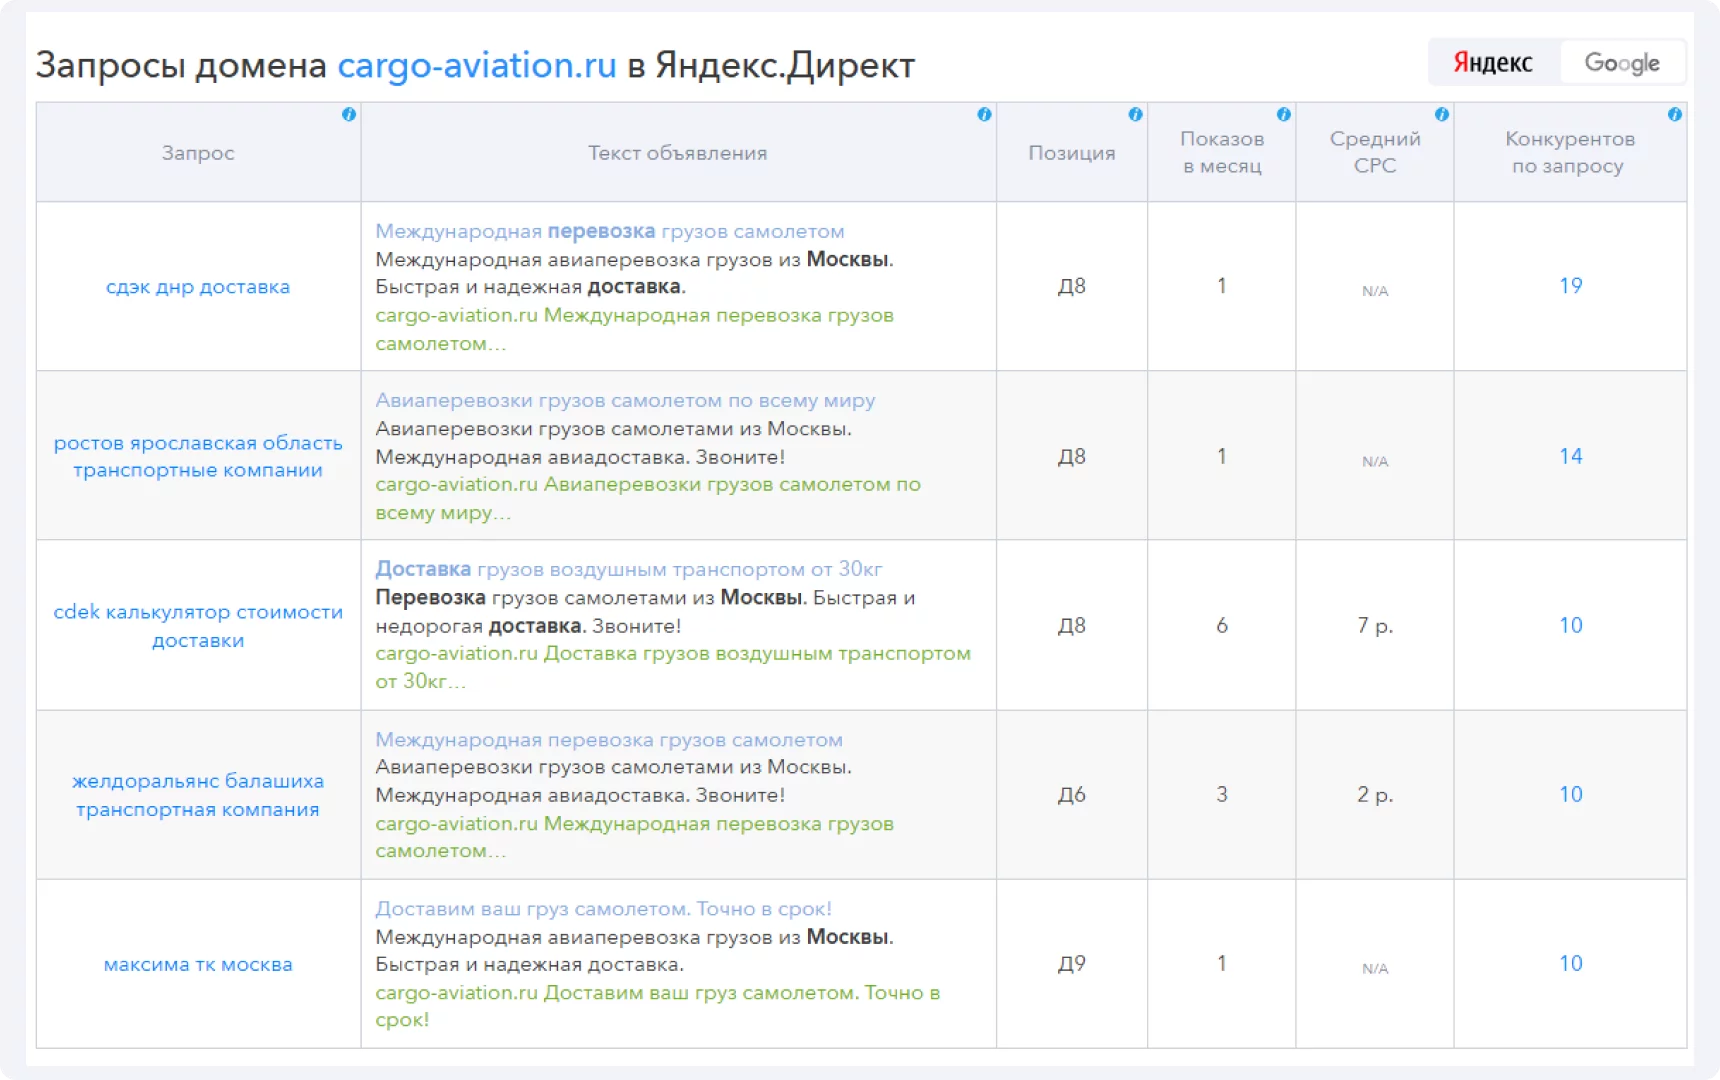Open competitors count 19
This screenshot has width=1720, height=1080.
pos(1571,286)
